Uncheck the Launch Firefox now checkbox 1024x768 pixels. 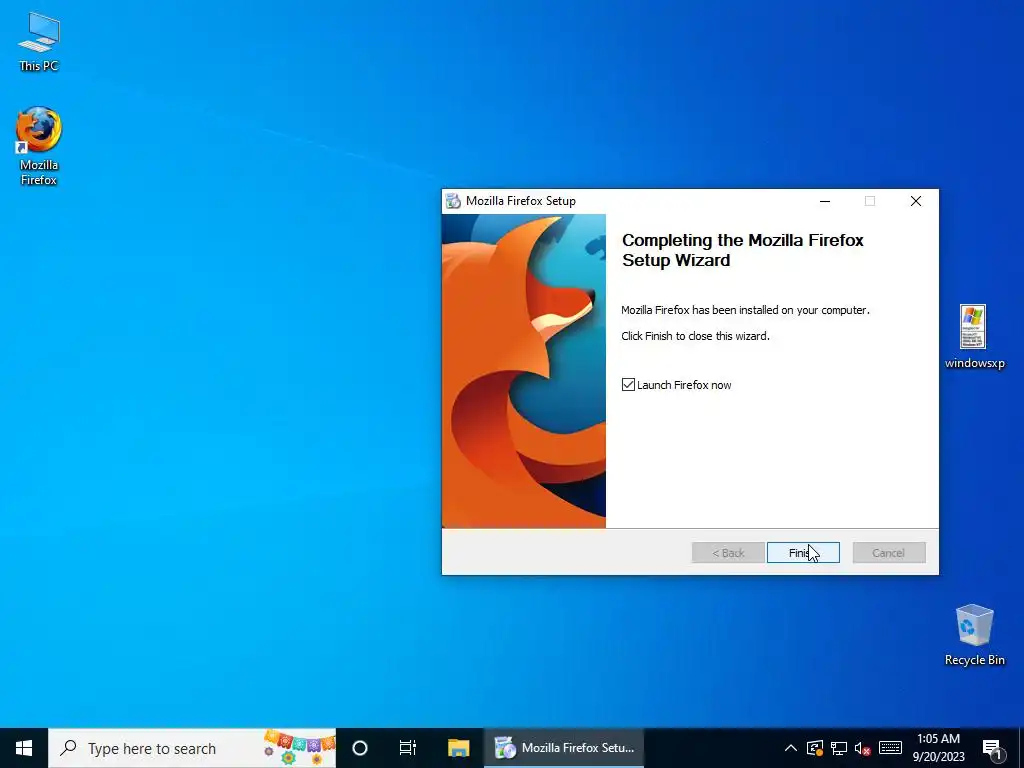(x=628, y=385)
